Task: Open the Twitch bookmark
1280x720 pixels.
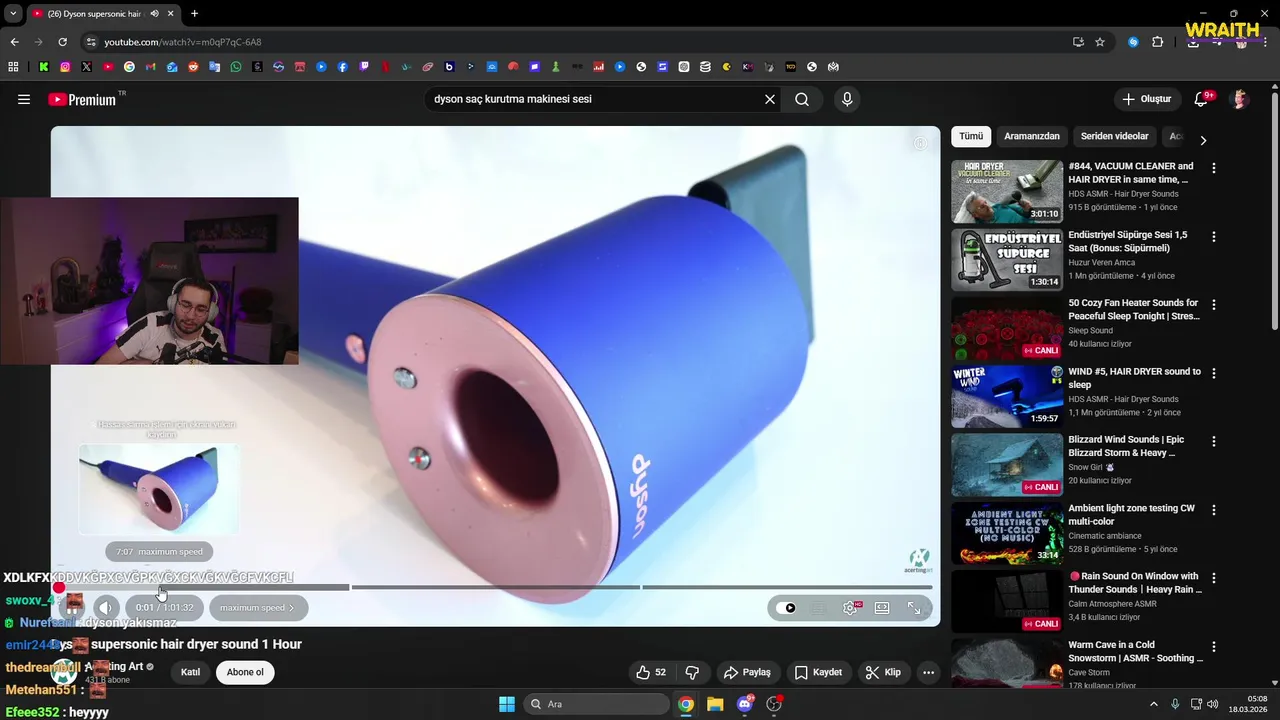Action: (364, 67)
